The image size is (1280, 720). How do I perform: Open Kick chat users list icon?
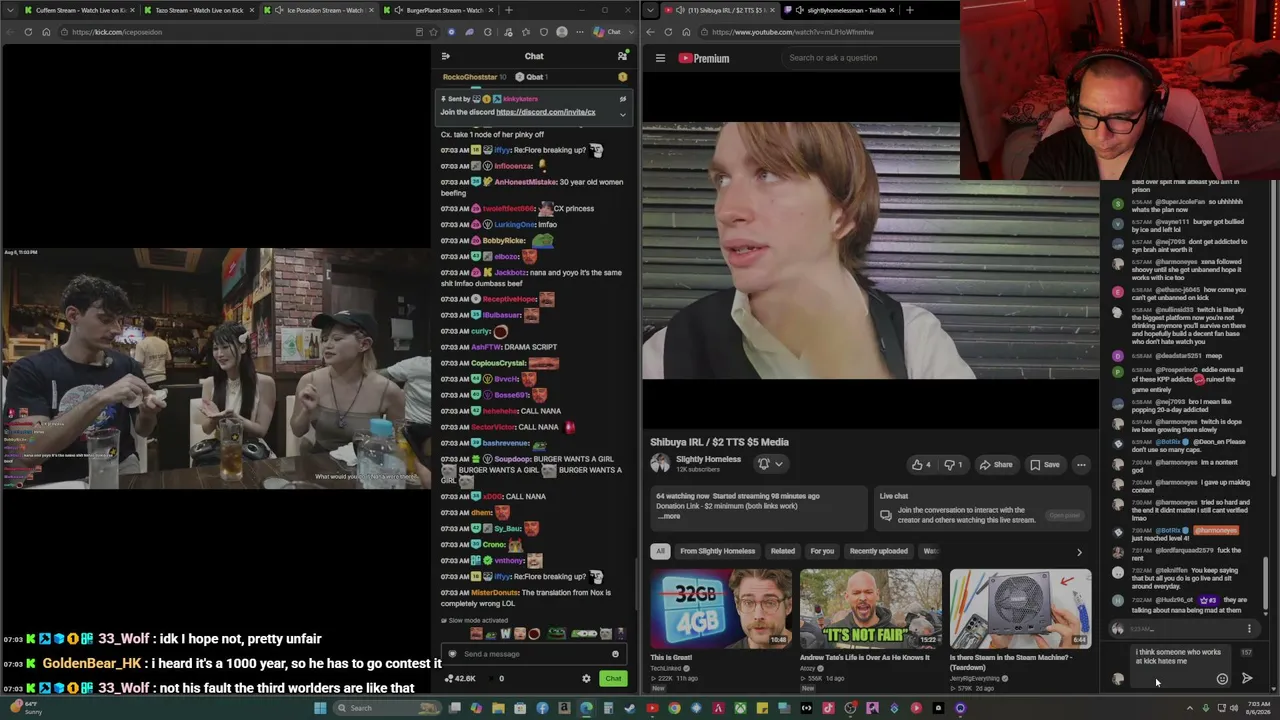pos(622,56)
